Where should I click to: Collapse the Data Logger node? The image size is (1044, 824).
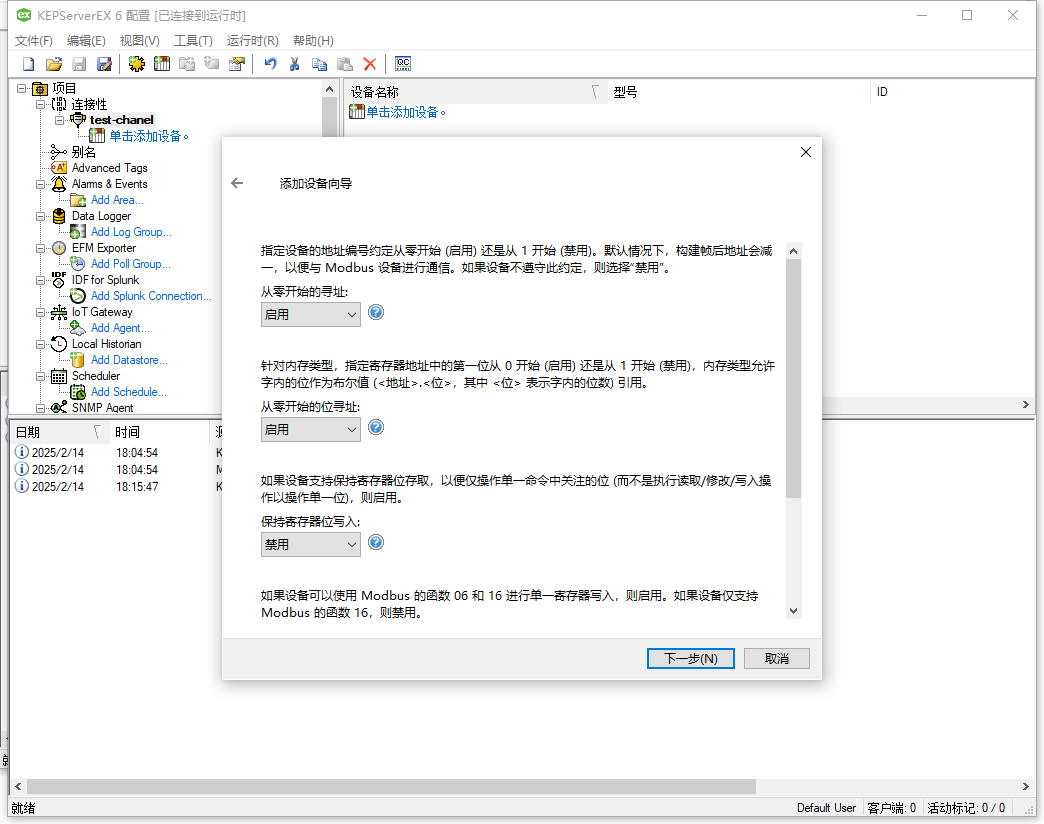click(x=41, y=216)
